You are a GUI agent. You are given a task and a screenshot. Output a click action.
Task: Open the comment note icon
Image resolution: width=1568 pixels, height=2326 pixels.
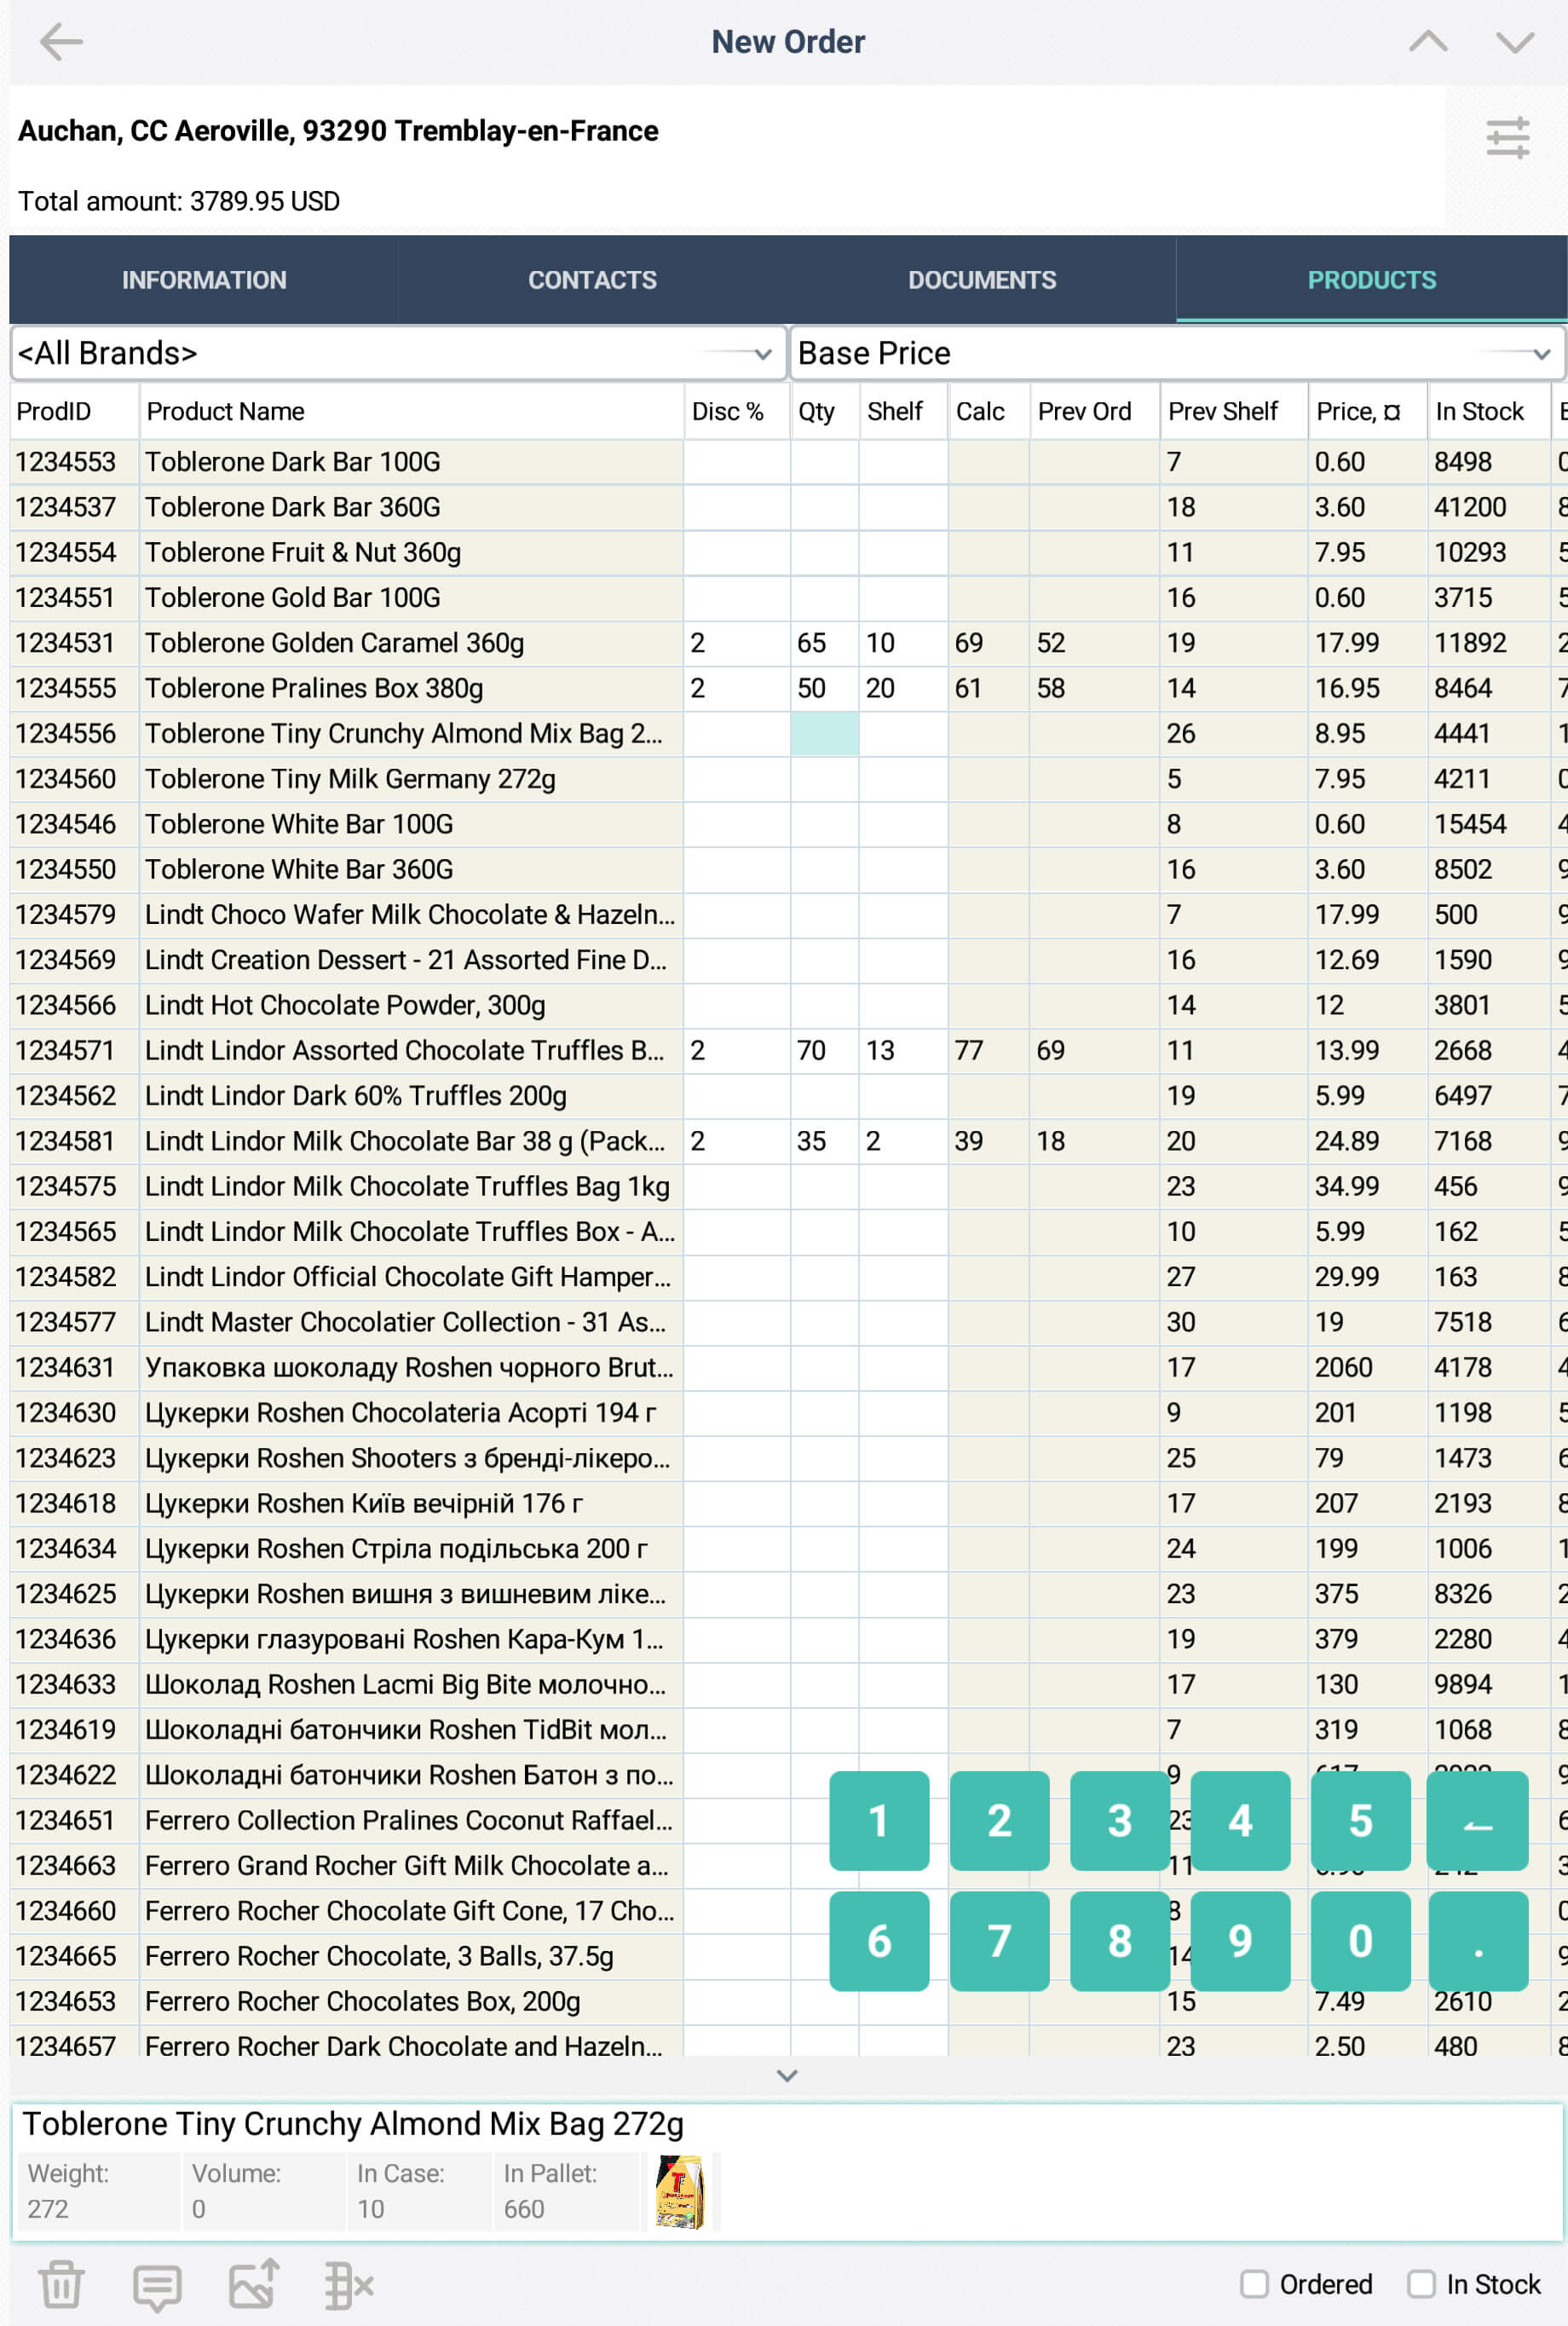(157, 2286)
